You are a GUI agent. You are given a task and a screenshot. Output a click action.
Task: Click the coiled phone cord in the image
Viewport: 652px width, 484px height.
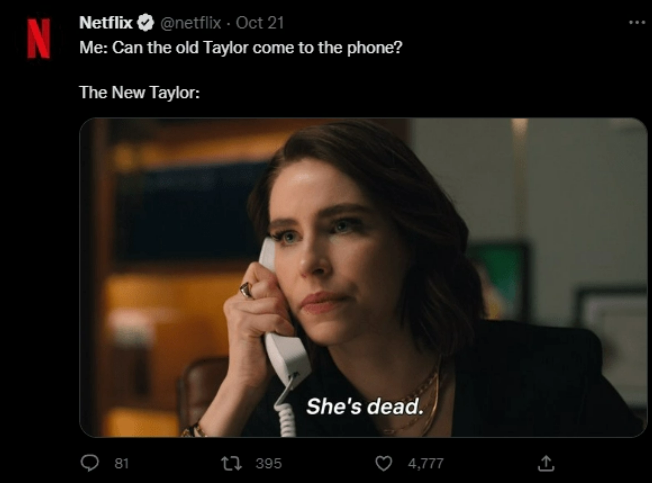[x=287, y=413]
